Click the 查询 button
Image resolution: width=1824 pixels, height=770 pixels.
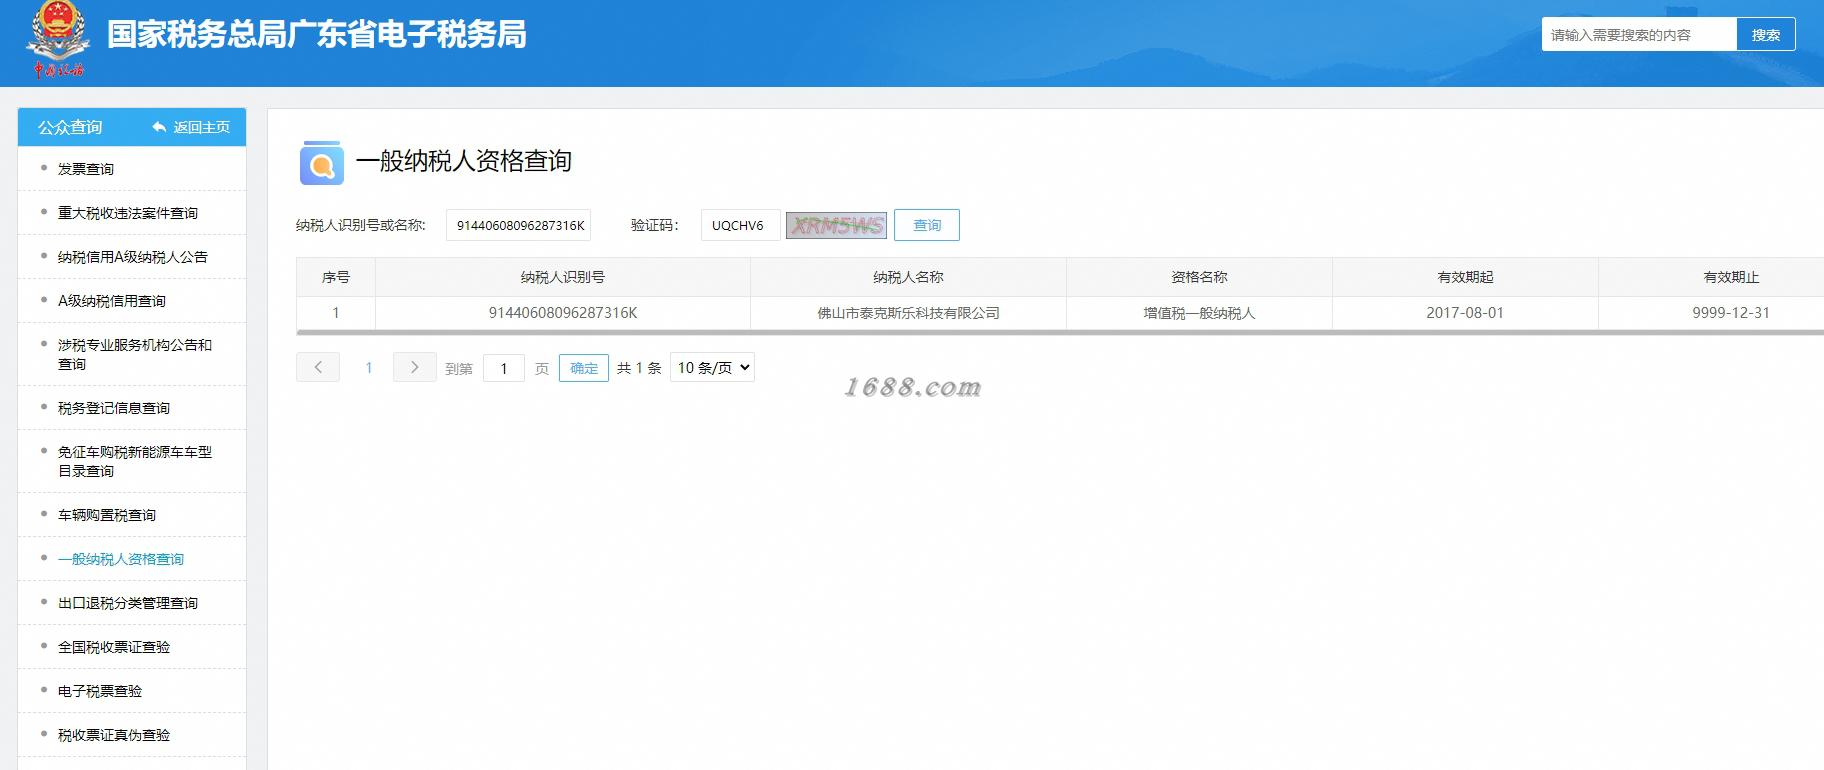tap(927, 225)
